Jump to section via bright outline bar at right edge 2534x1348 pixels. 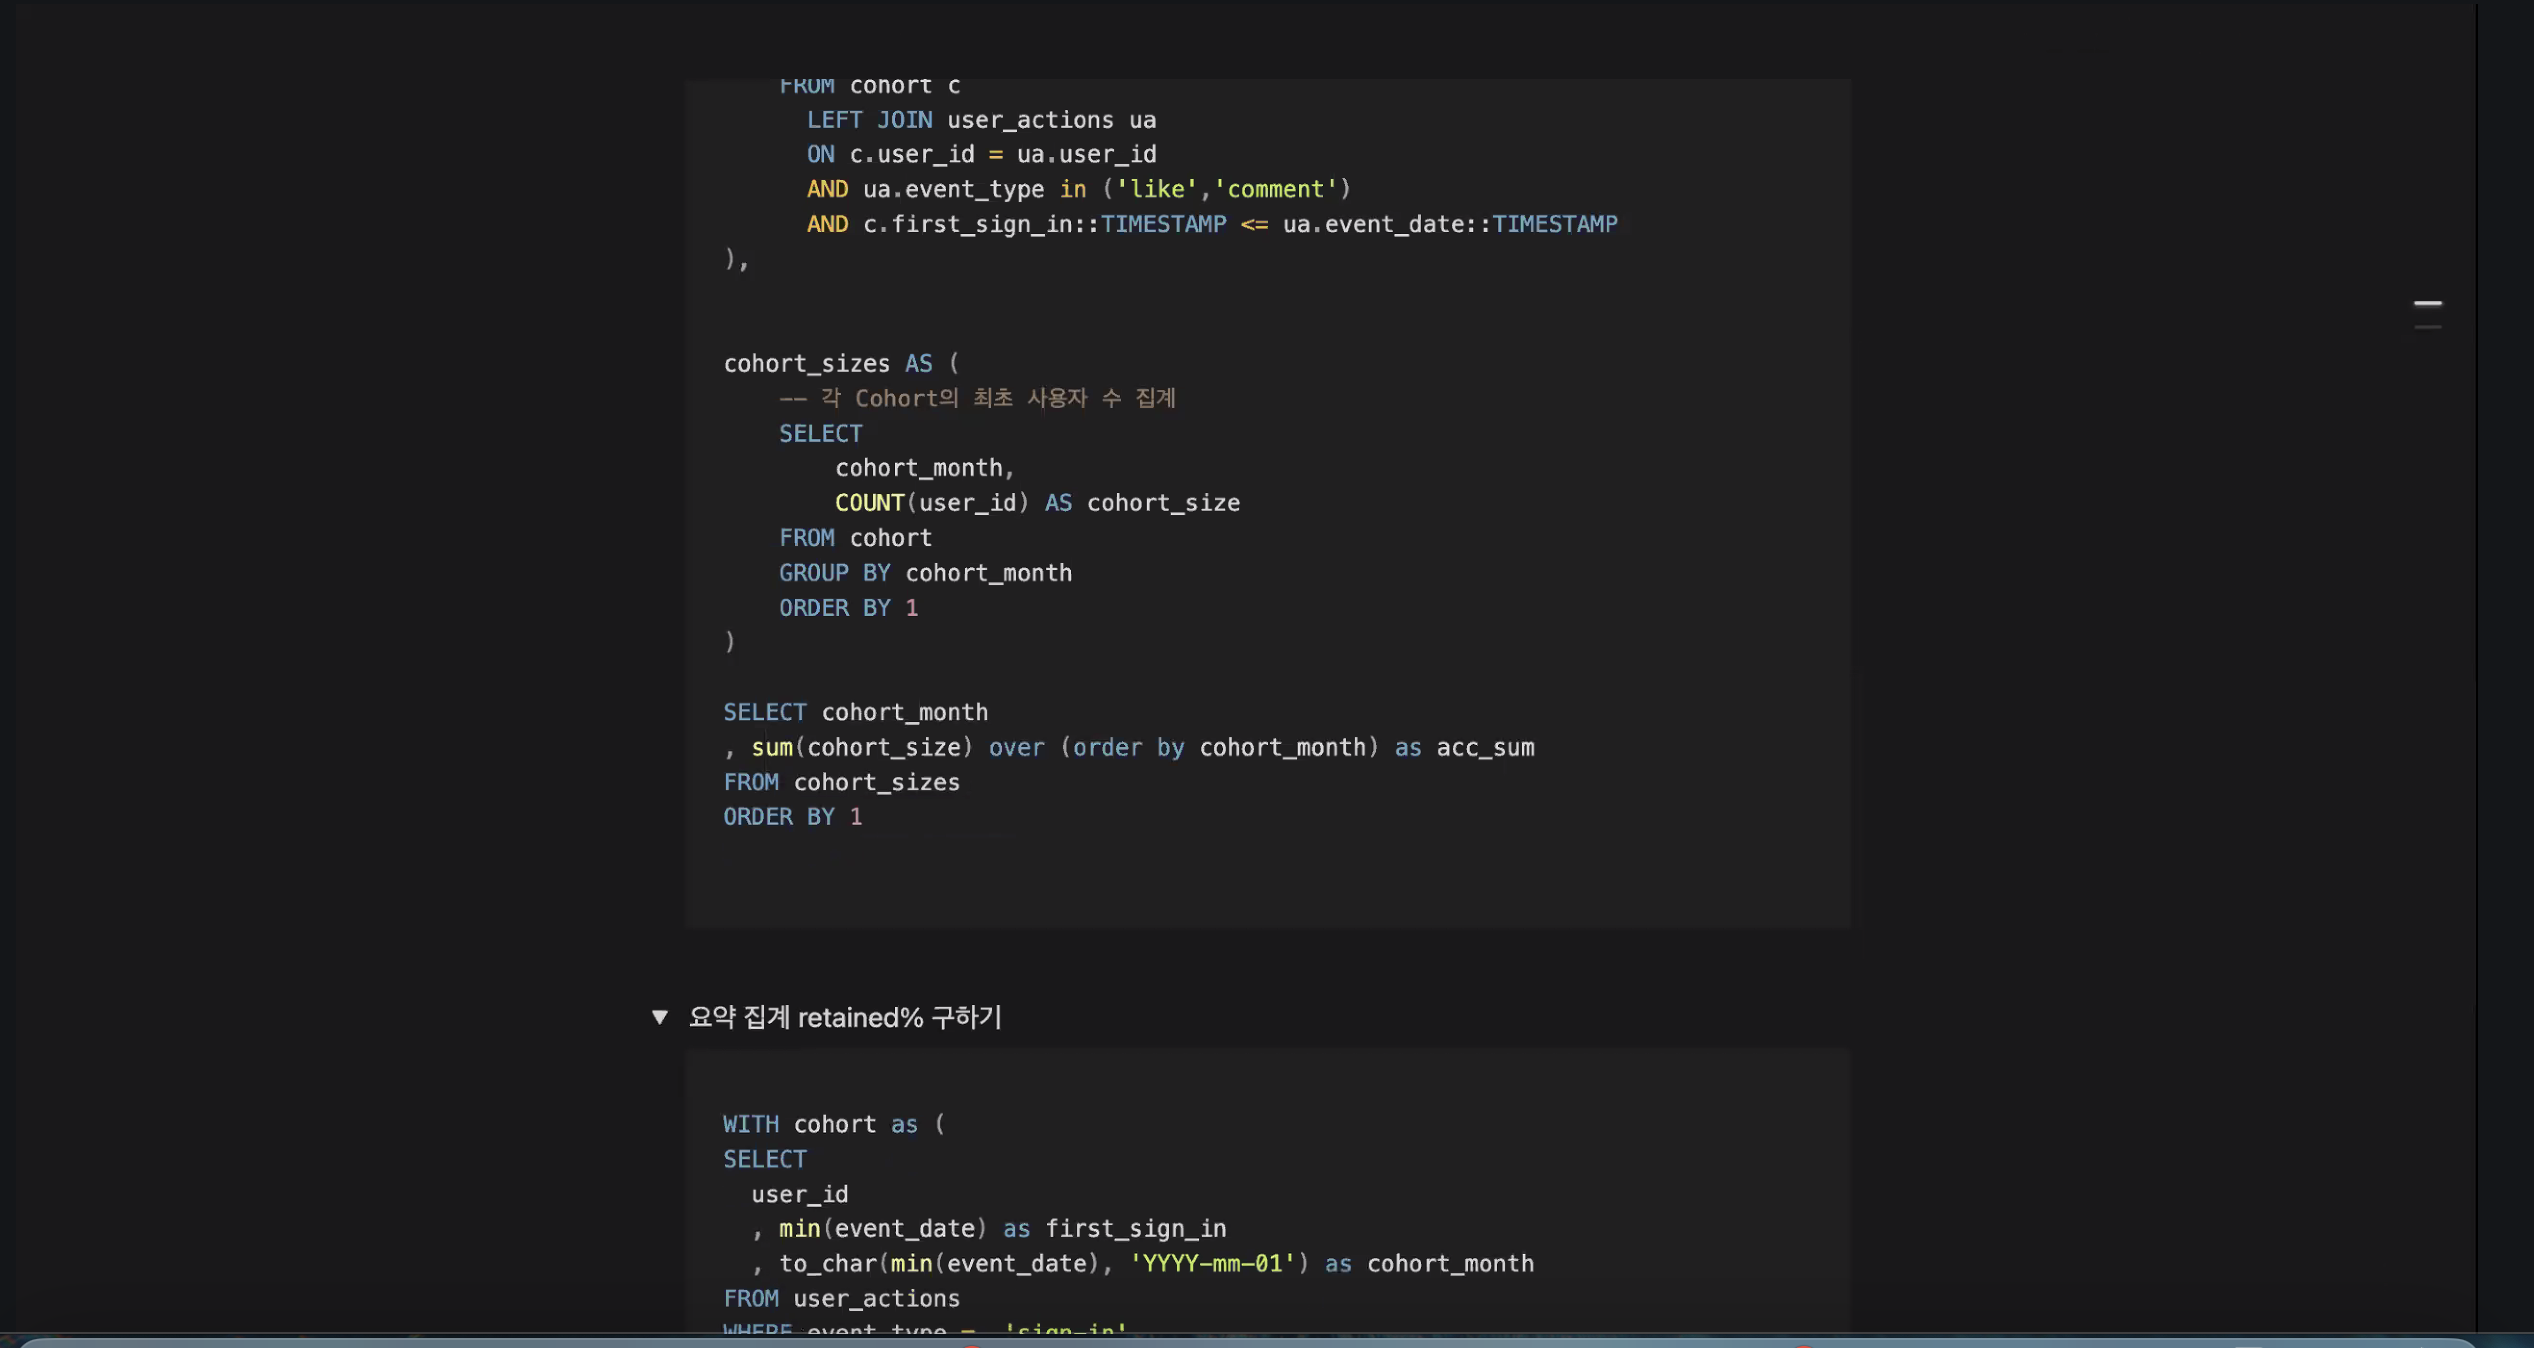point(2427,303)
